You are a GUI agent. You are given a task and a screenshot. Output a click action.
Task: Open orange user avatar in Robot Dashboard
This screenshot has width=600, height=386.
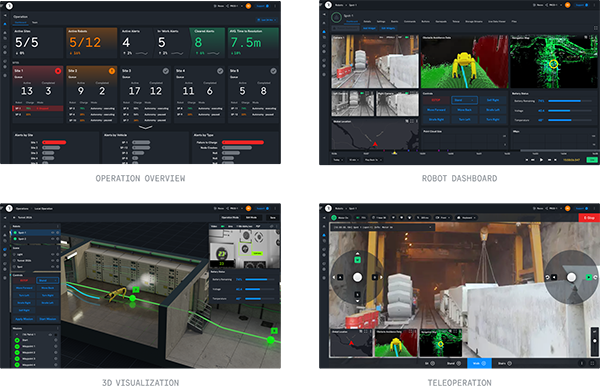point(567,5)
